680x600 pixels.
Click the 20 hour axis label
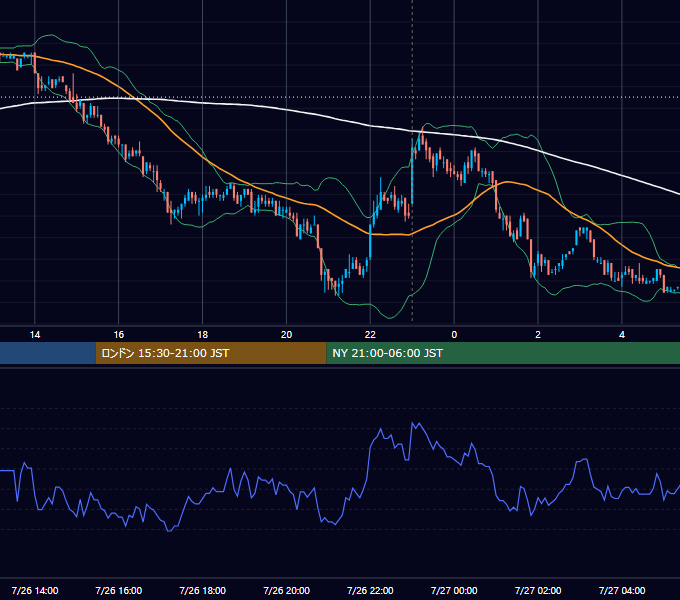[x=286, y=335]
